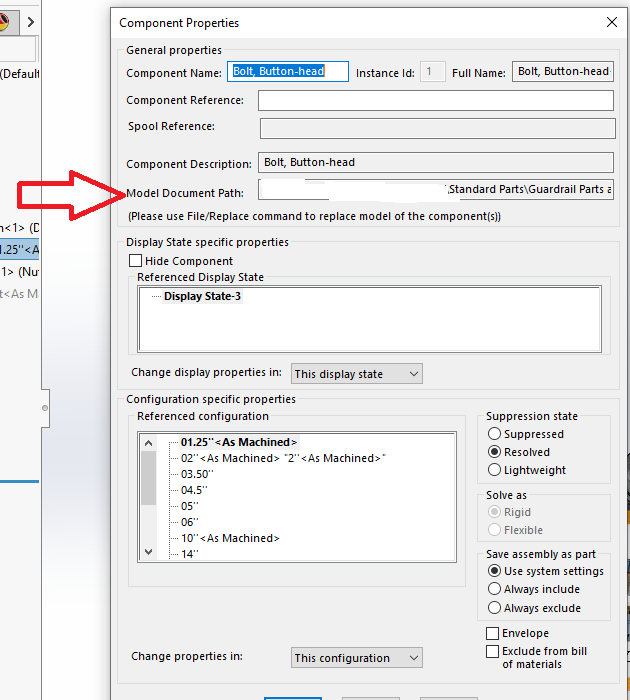Enable the Envelope checkbox
Viewport: 630px width, 700px height.
(492, 633)
